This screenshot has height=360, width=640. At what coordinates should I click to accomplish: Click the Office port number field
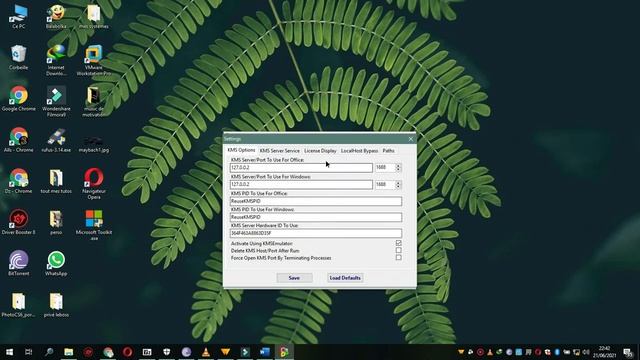(x=384, y=167)
